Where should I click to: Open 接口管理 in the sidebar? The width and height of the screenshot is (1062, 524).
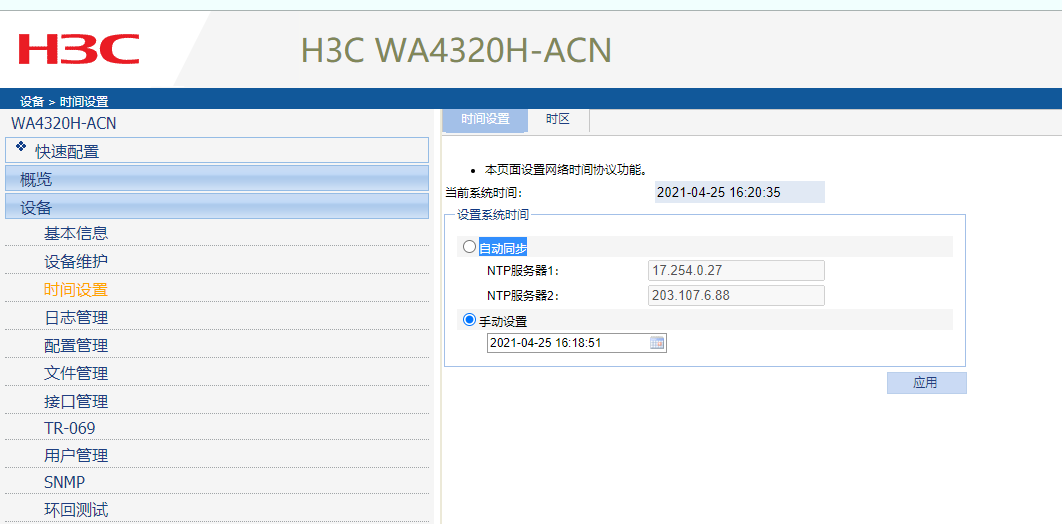pos(76,402)
